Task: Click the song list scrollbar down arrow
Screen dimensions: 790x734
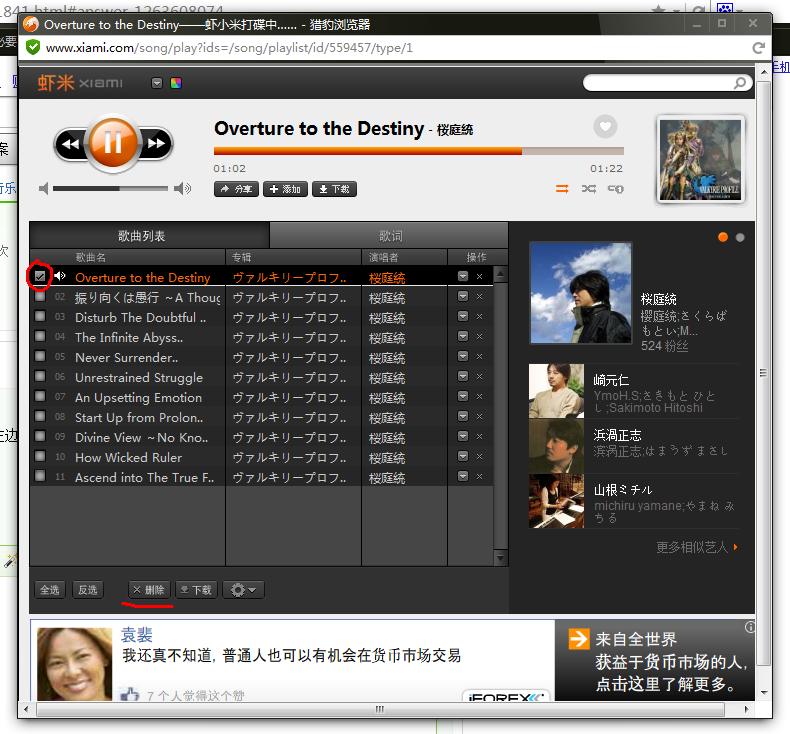Action: coord(500,558)
